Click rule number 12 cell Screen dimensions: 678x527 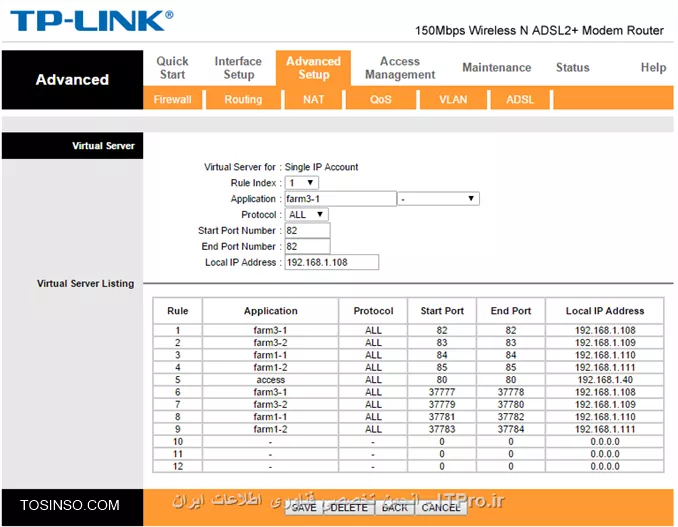coord(178,466)
